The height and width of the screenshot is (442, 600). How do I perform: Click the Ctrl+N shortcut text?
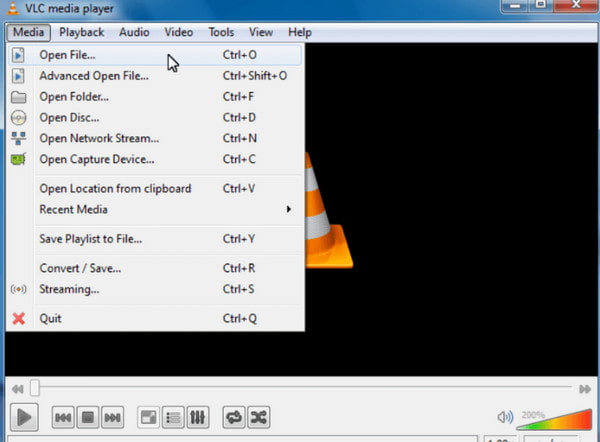click(240, 139)
